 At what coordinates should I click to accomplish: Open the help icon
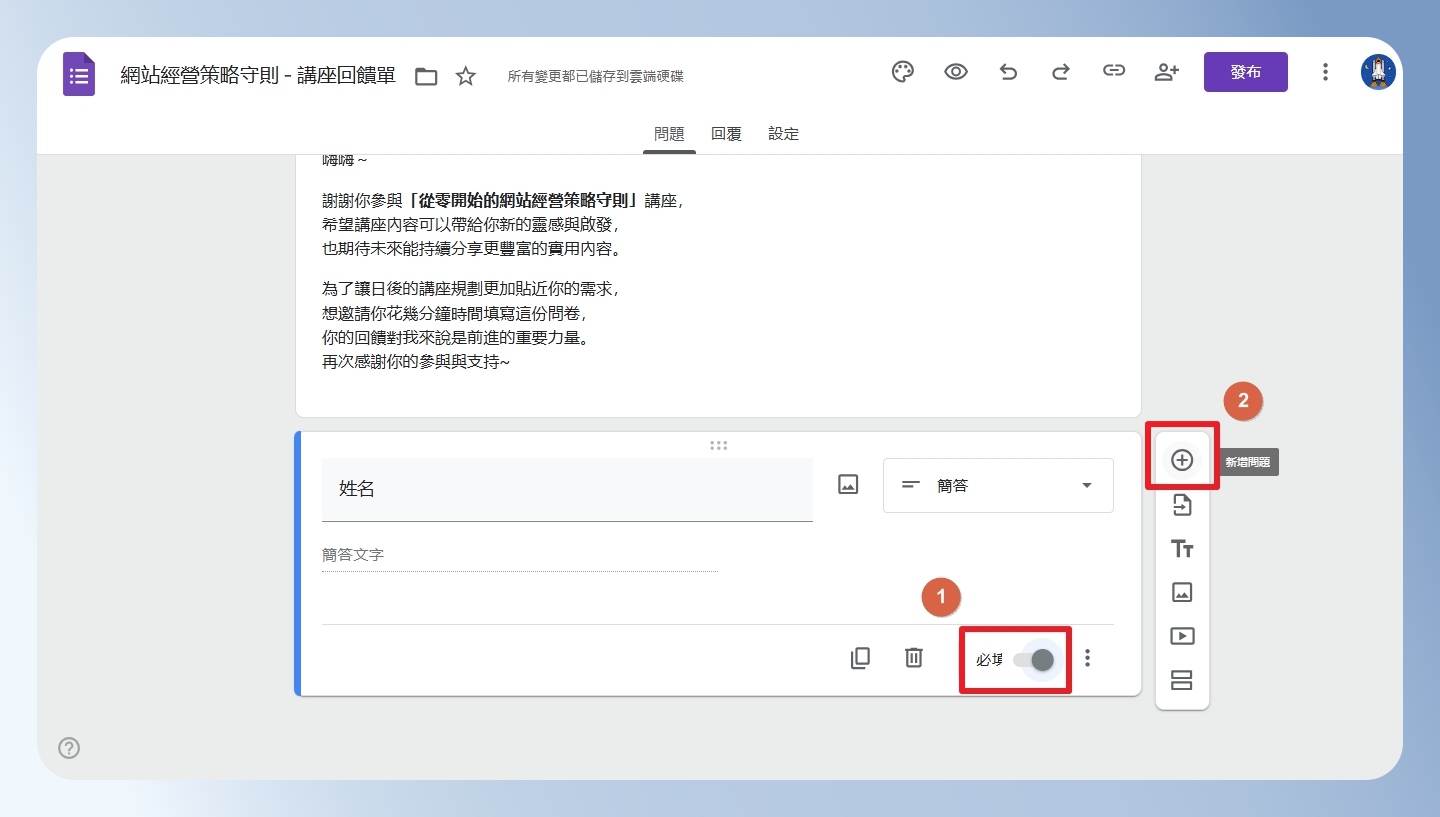(x=69, y=748)
